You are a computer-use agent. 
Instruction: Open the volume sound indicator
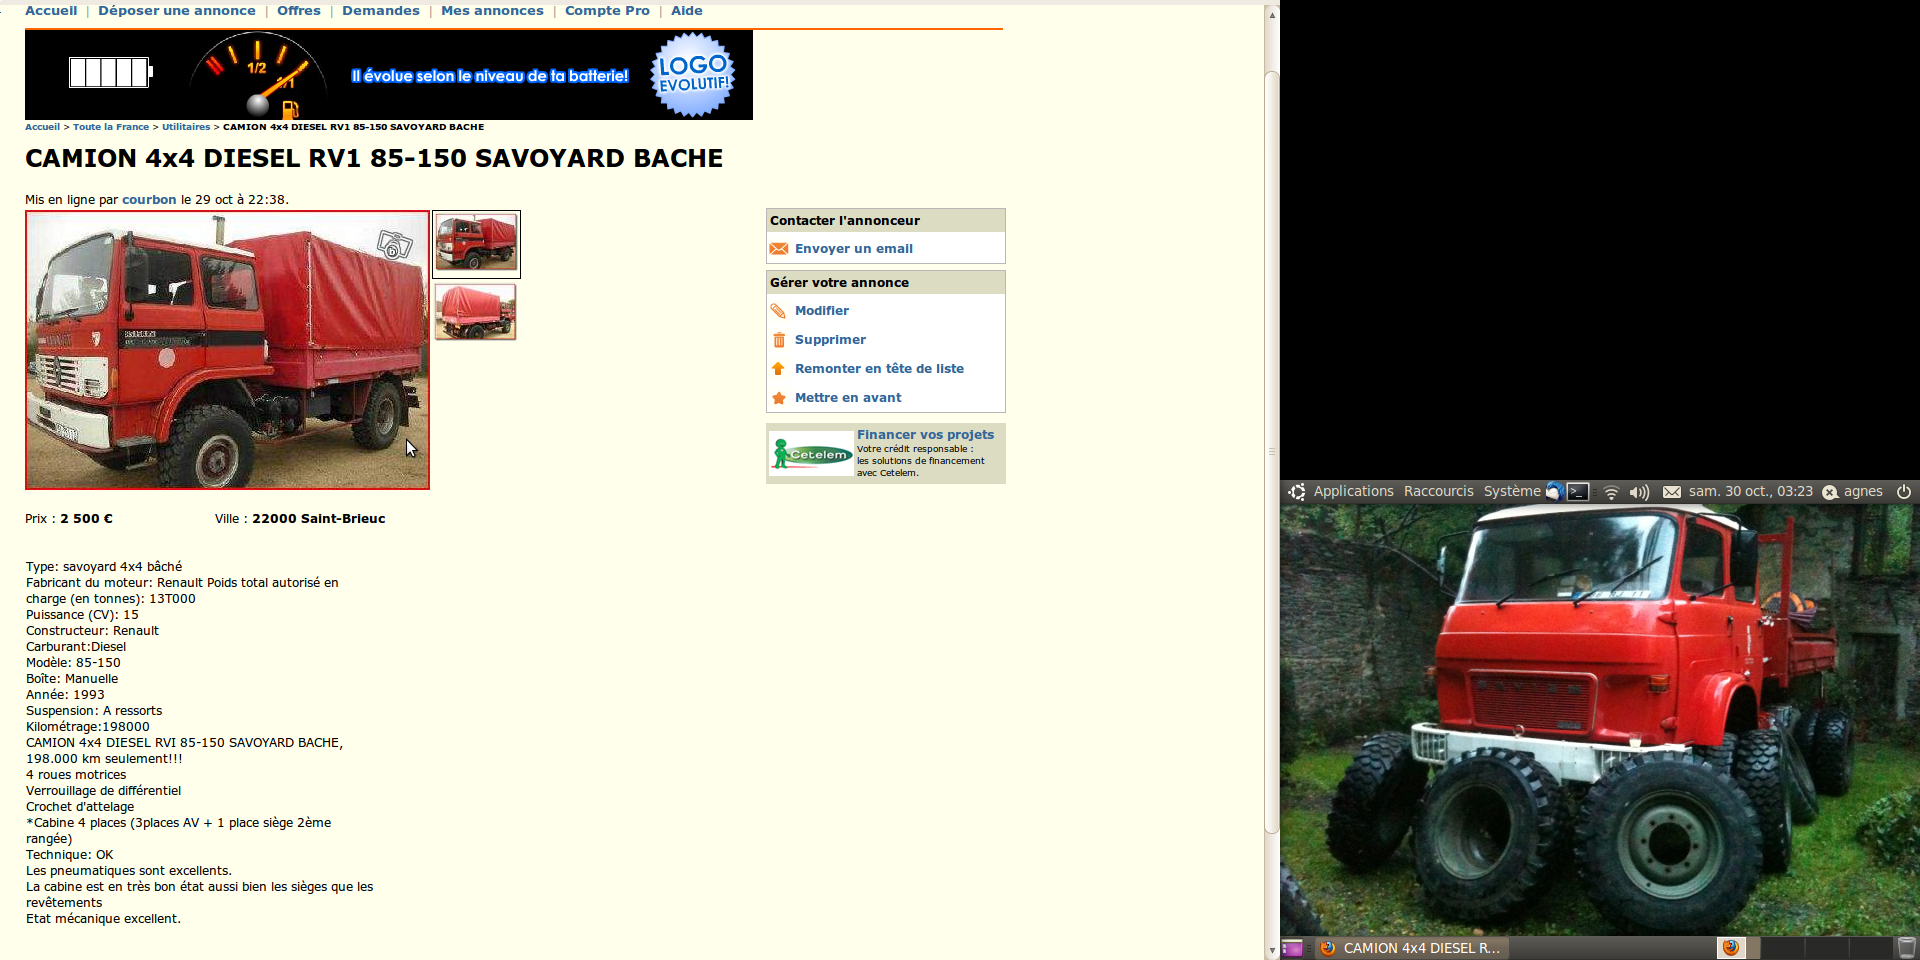1639,492
